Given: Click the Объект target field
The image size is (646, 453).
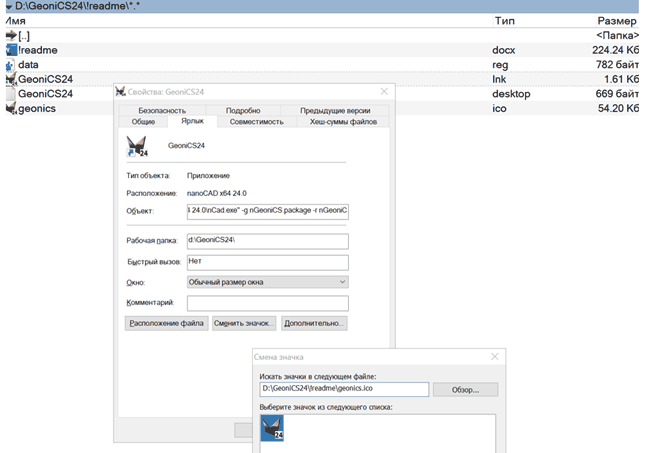Looking at the screenshot, I should point(268,211).
